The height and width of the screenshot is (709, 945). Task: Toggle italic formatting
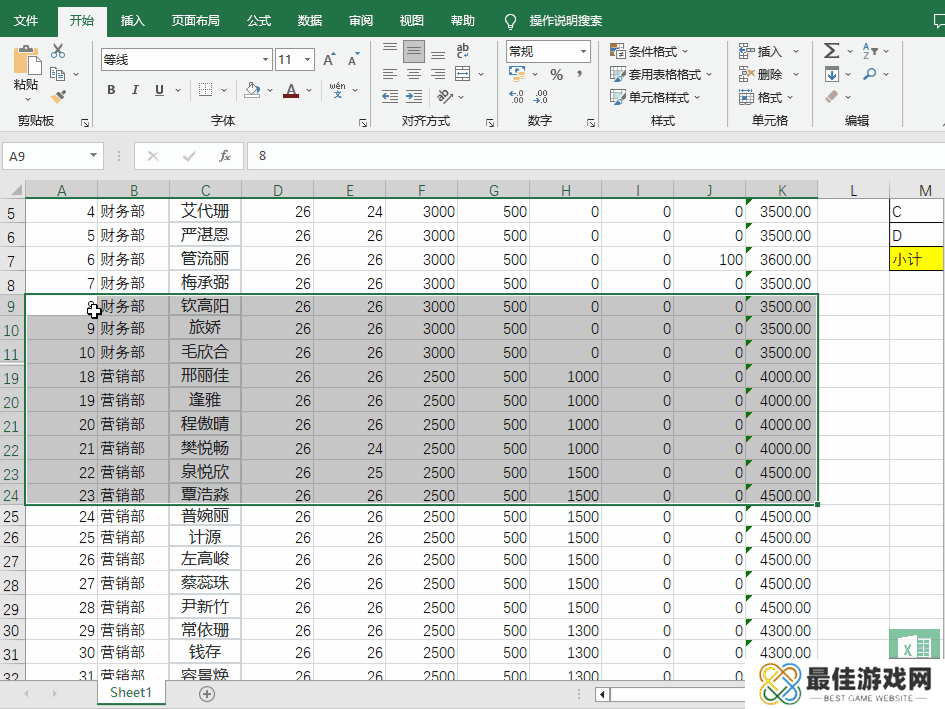pyautogui.click(x=135, y=90)
